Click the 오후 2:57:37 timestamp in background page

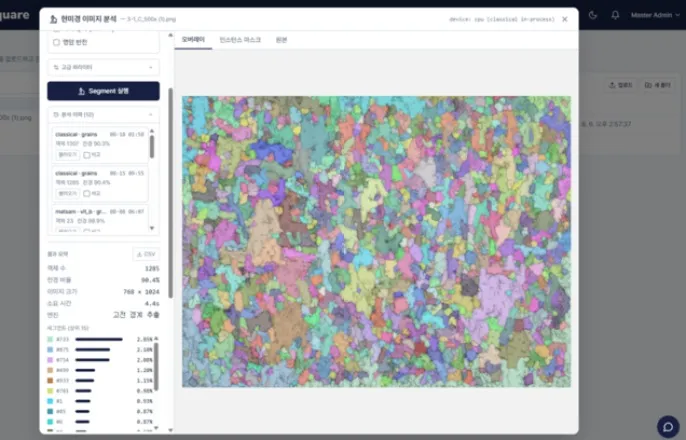(x=613, y=124)
